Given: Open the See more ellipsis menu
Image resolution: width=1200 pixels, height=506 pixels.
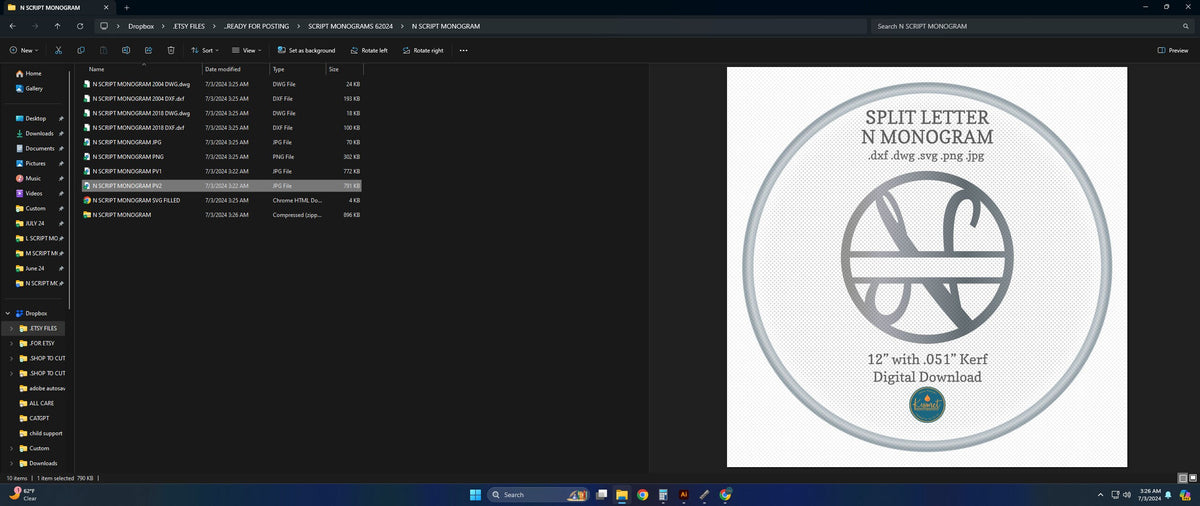Looking at the screenshot, I should [x=463, y=50].
